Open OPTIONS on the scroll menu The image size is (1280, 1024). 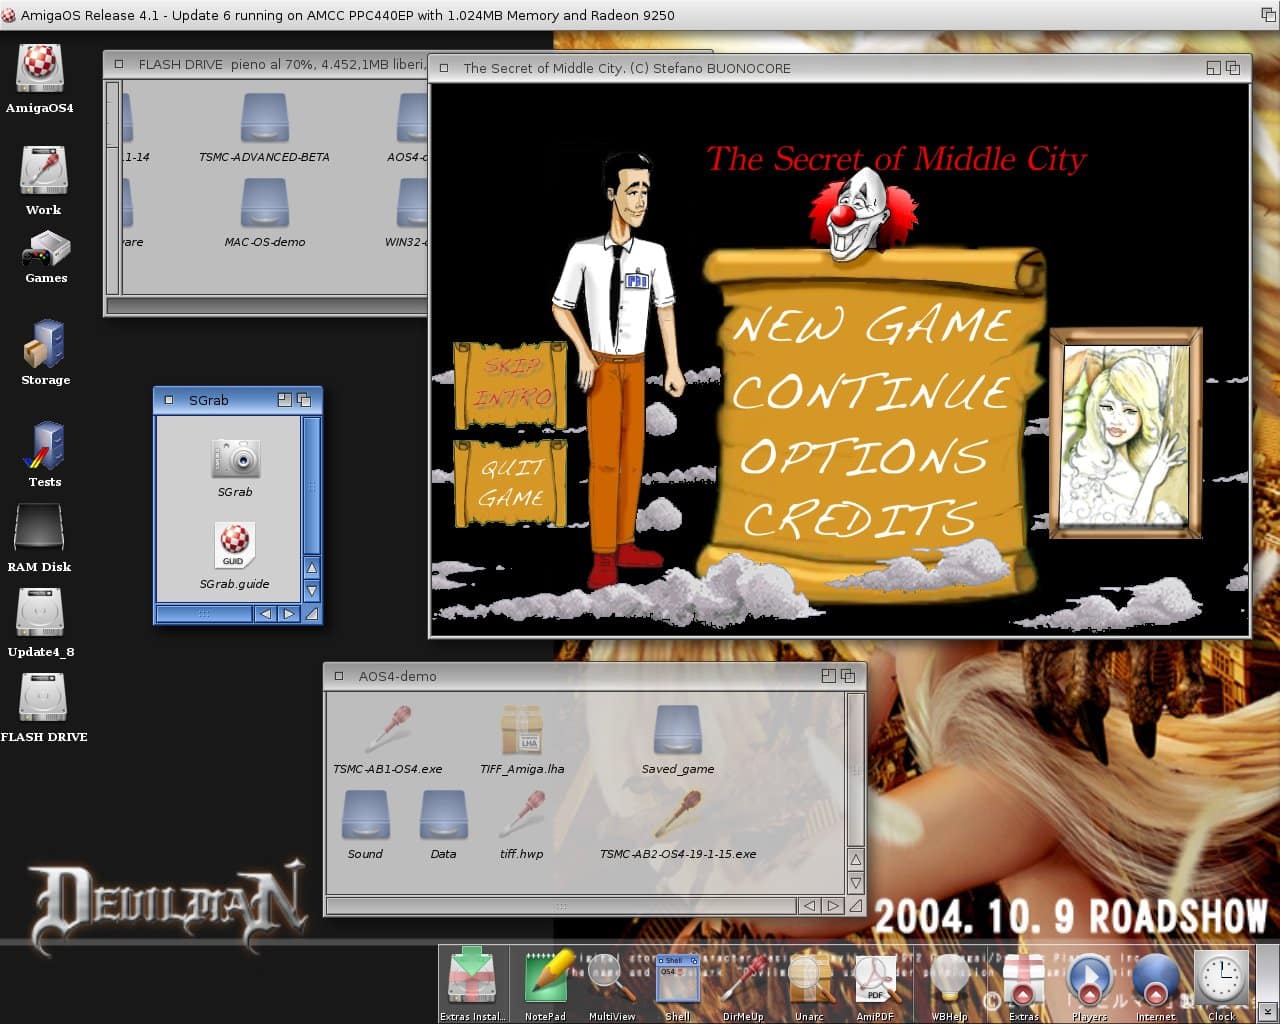pos(864,456)
